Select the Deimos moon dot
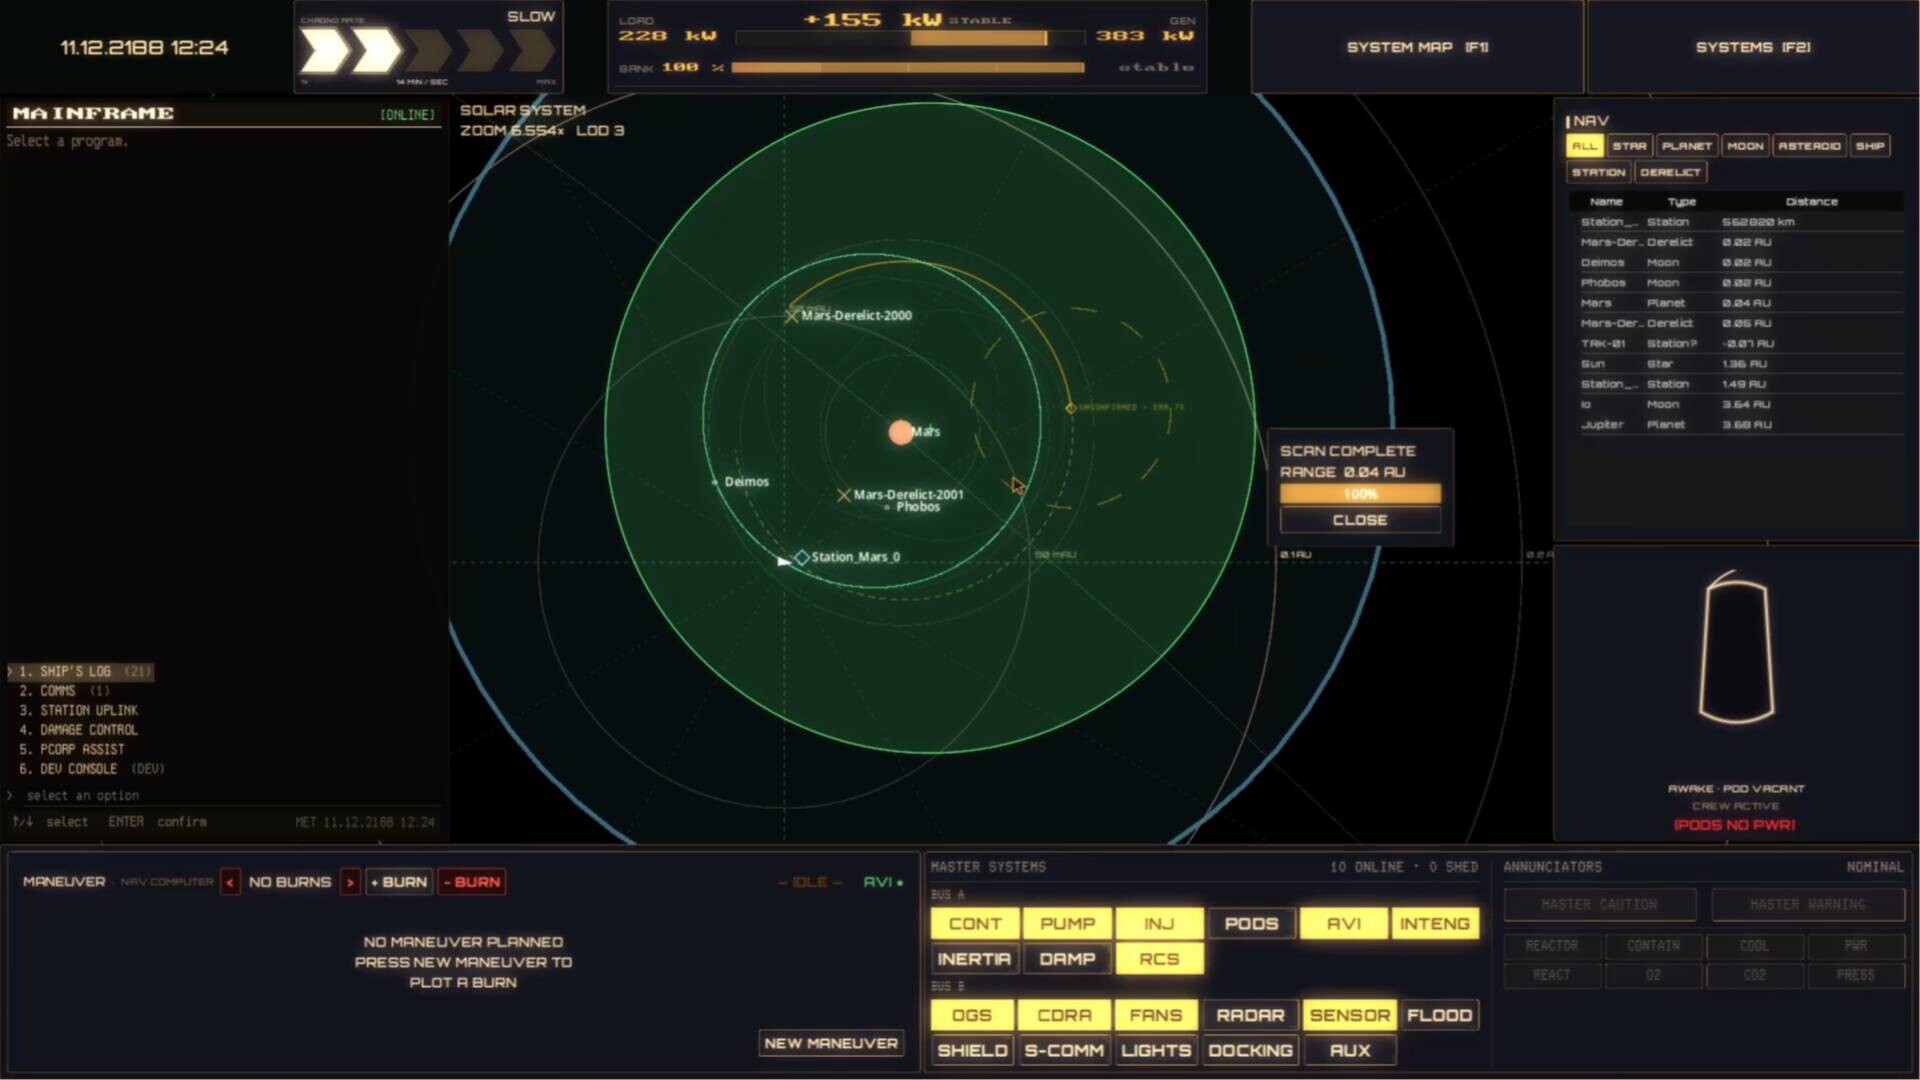The image size is (1920, 1080). pos(715,482)
